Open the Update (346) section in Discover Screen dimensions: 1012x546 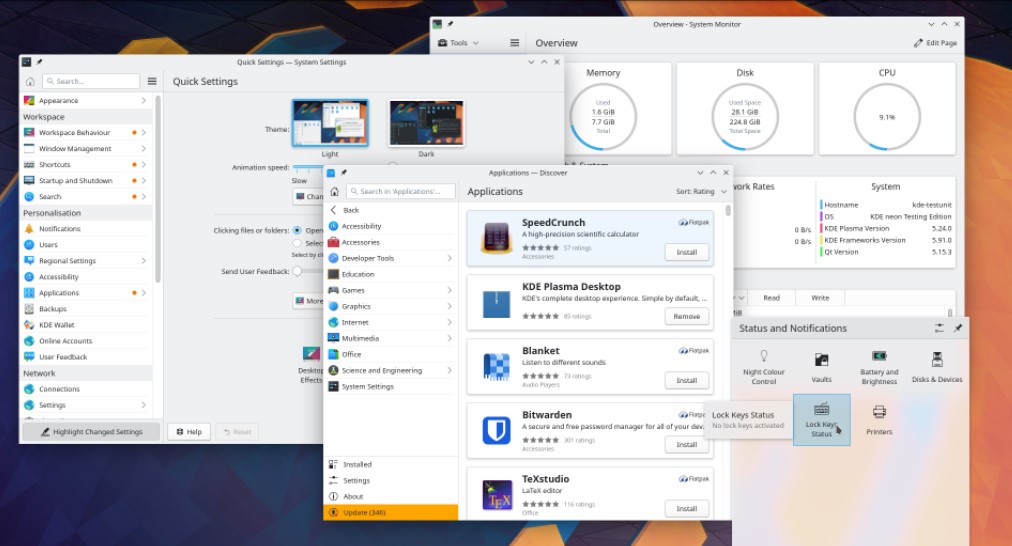pyautogui.click(x=390, y=513)
